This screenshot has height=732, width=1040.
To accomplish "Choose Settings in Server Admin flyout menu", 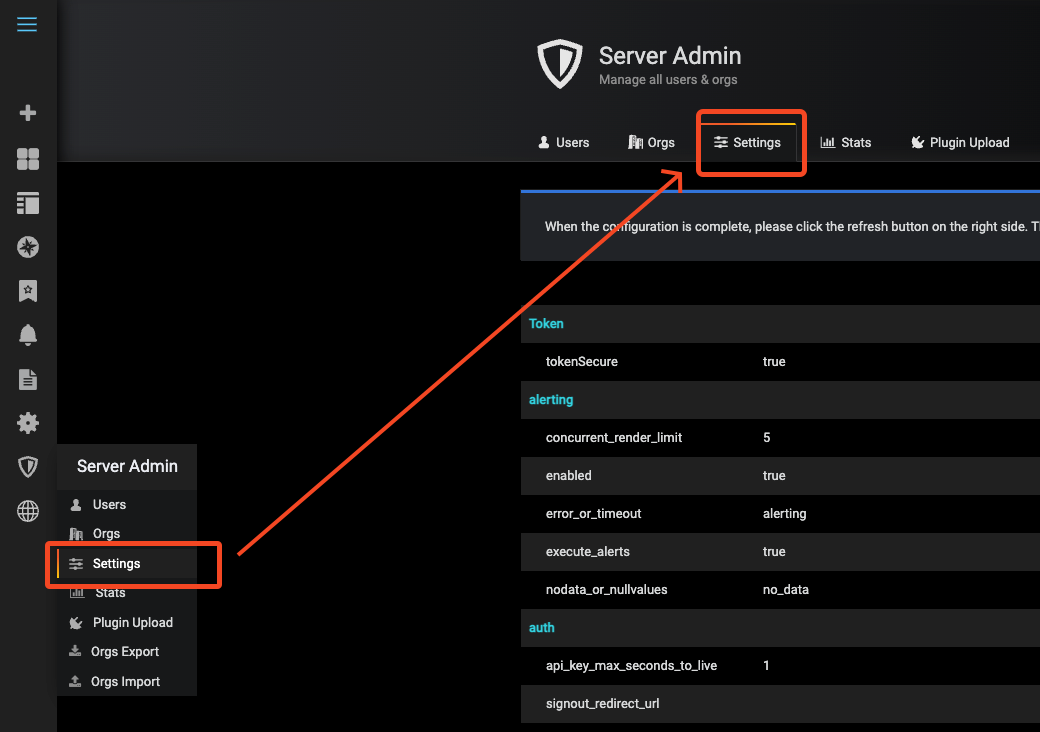I will (116, 564).
